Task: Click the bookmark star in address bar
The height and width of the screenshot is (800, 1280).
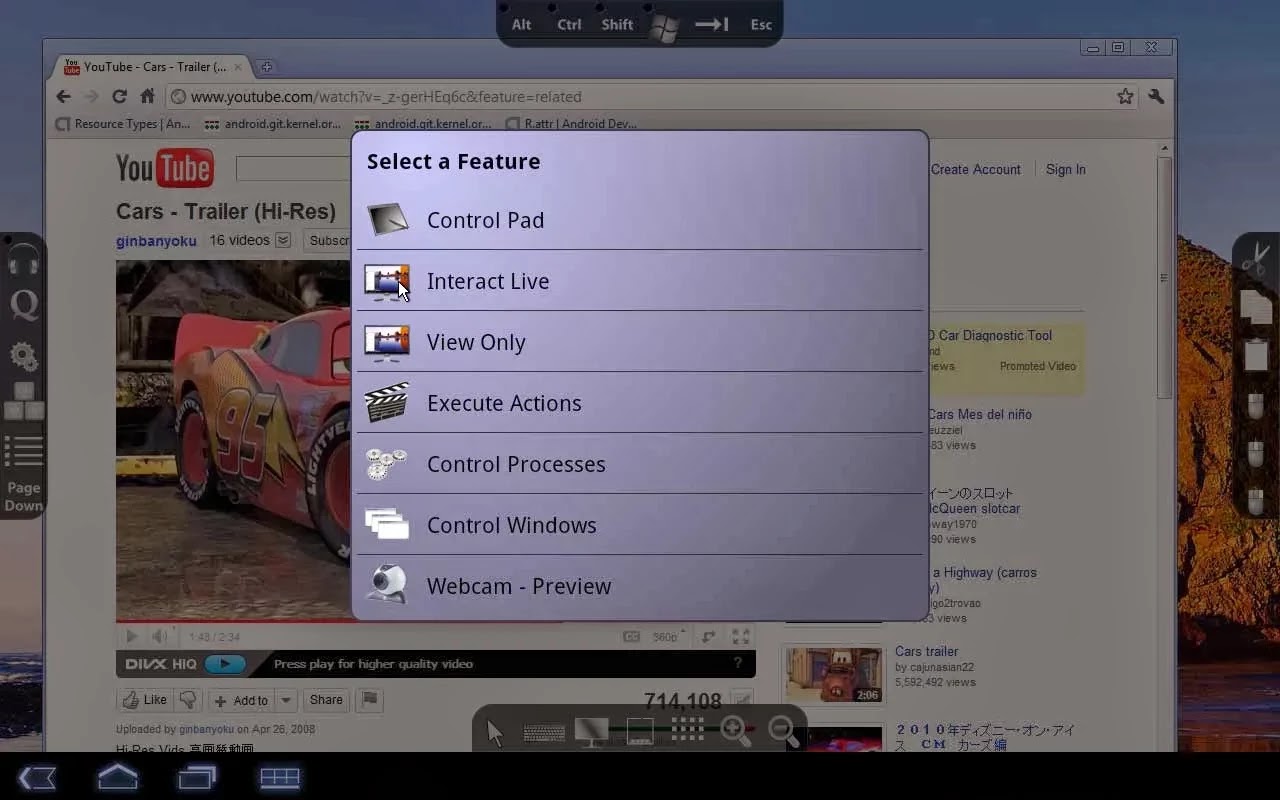Action: (x=1125, y=97)
